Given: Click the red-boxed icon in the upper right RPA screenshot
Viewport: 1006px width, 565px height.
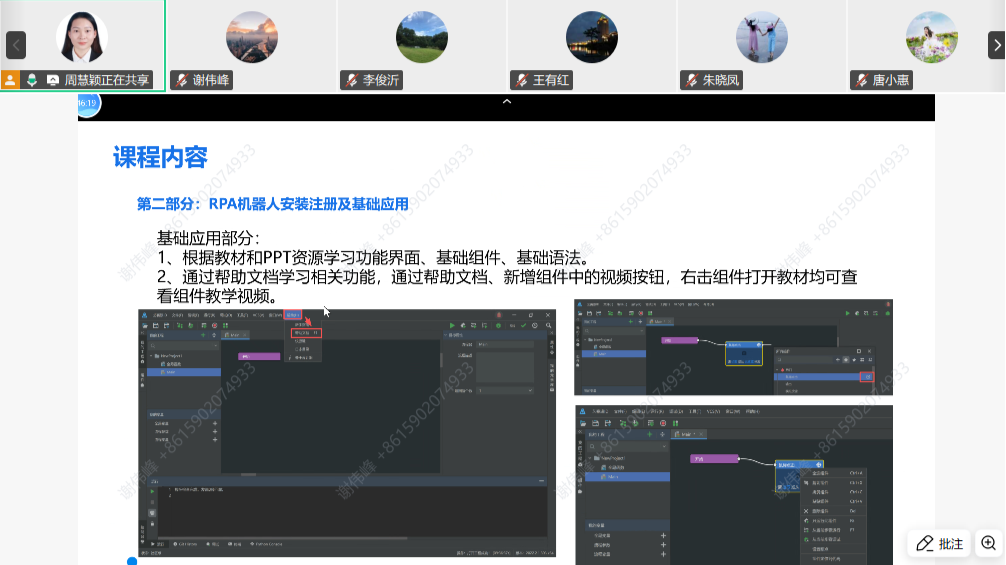Looking at the screenshot, I should point(866,376).
